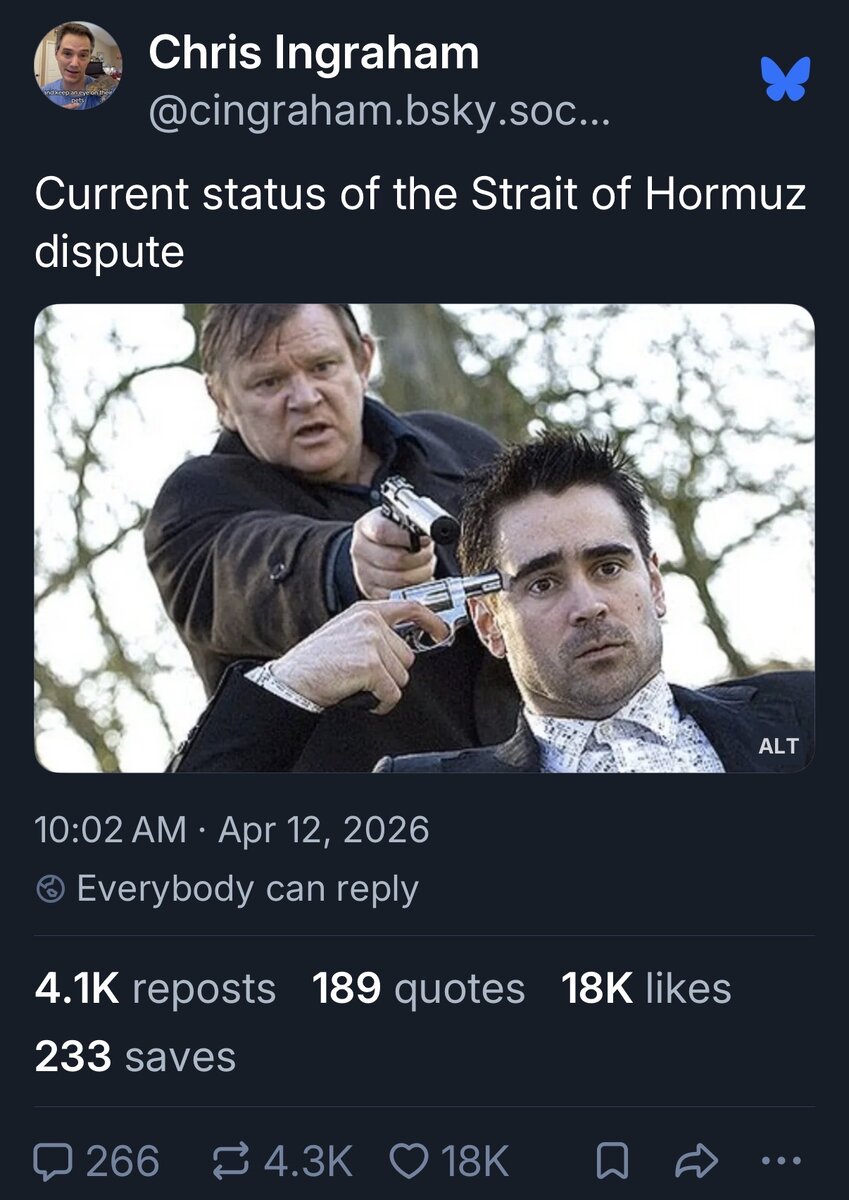
Task: Click the reply speech bubble icon
Action: pos(54,1161)
